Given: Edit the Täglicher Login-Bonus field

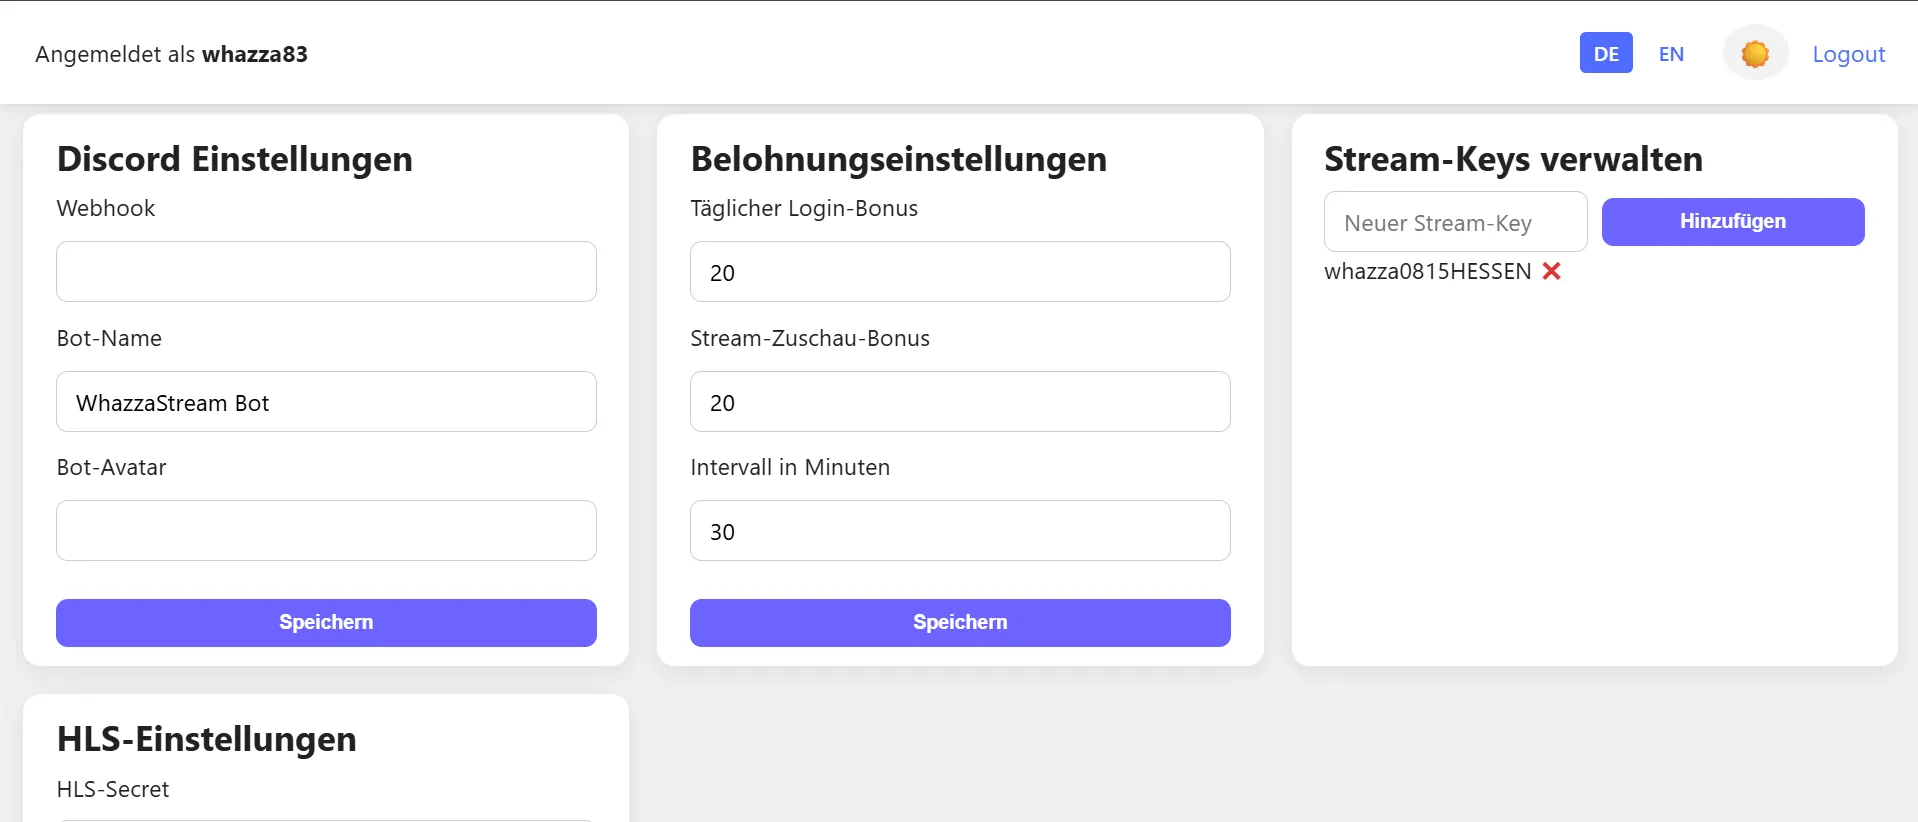Looking at the screenshot, I should click(x=960, y=271).
